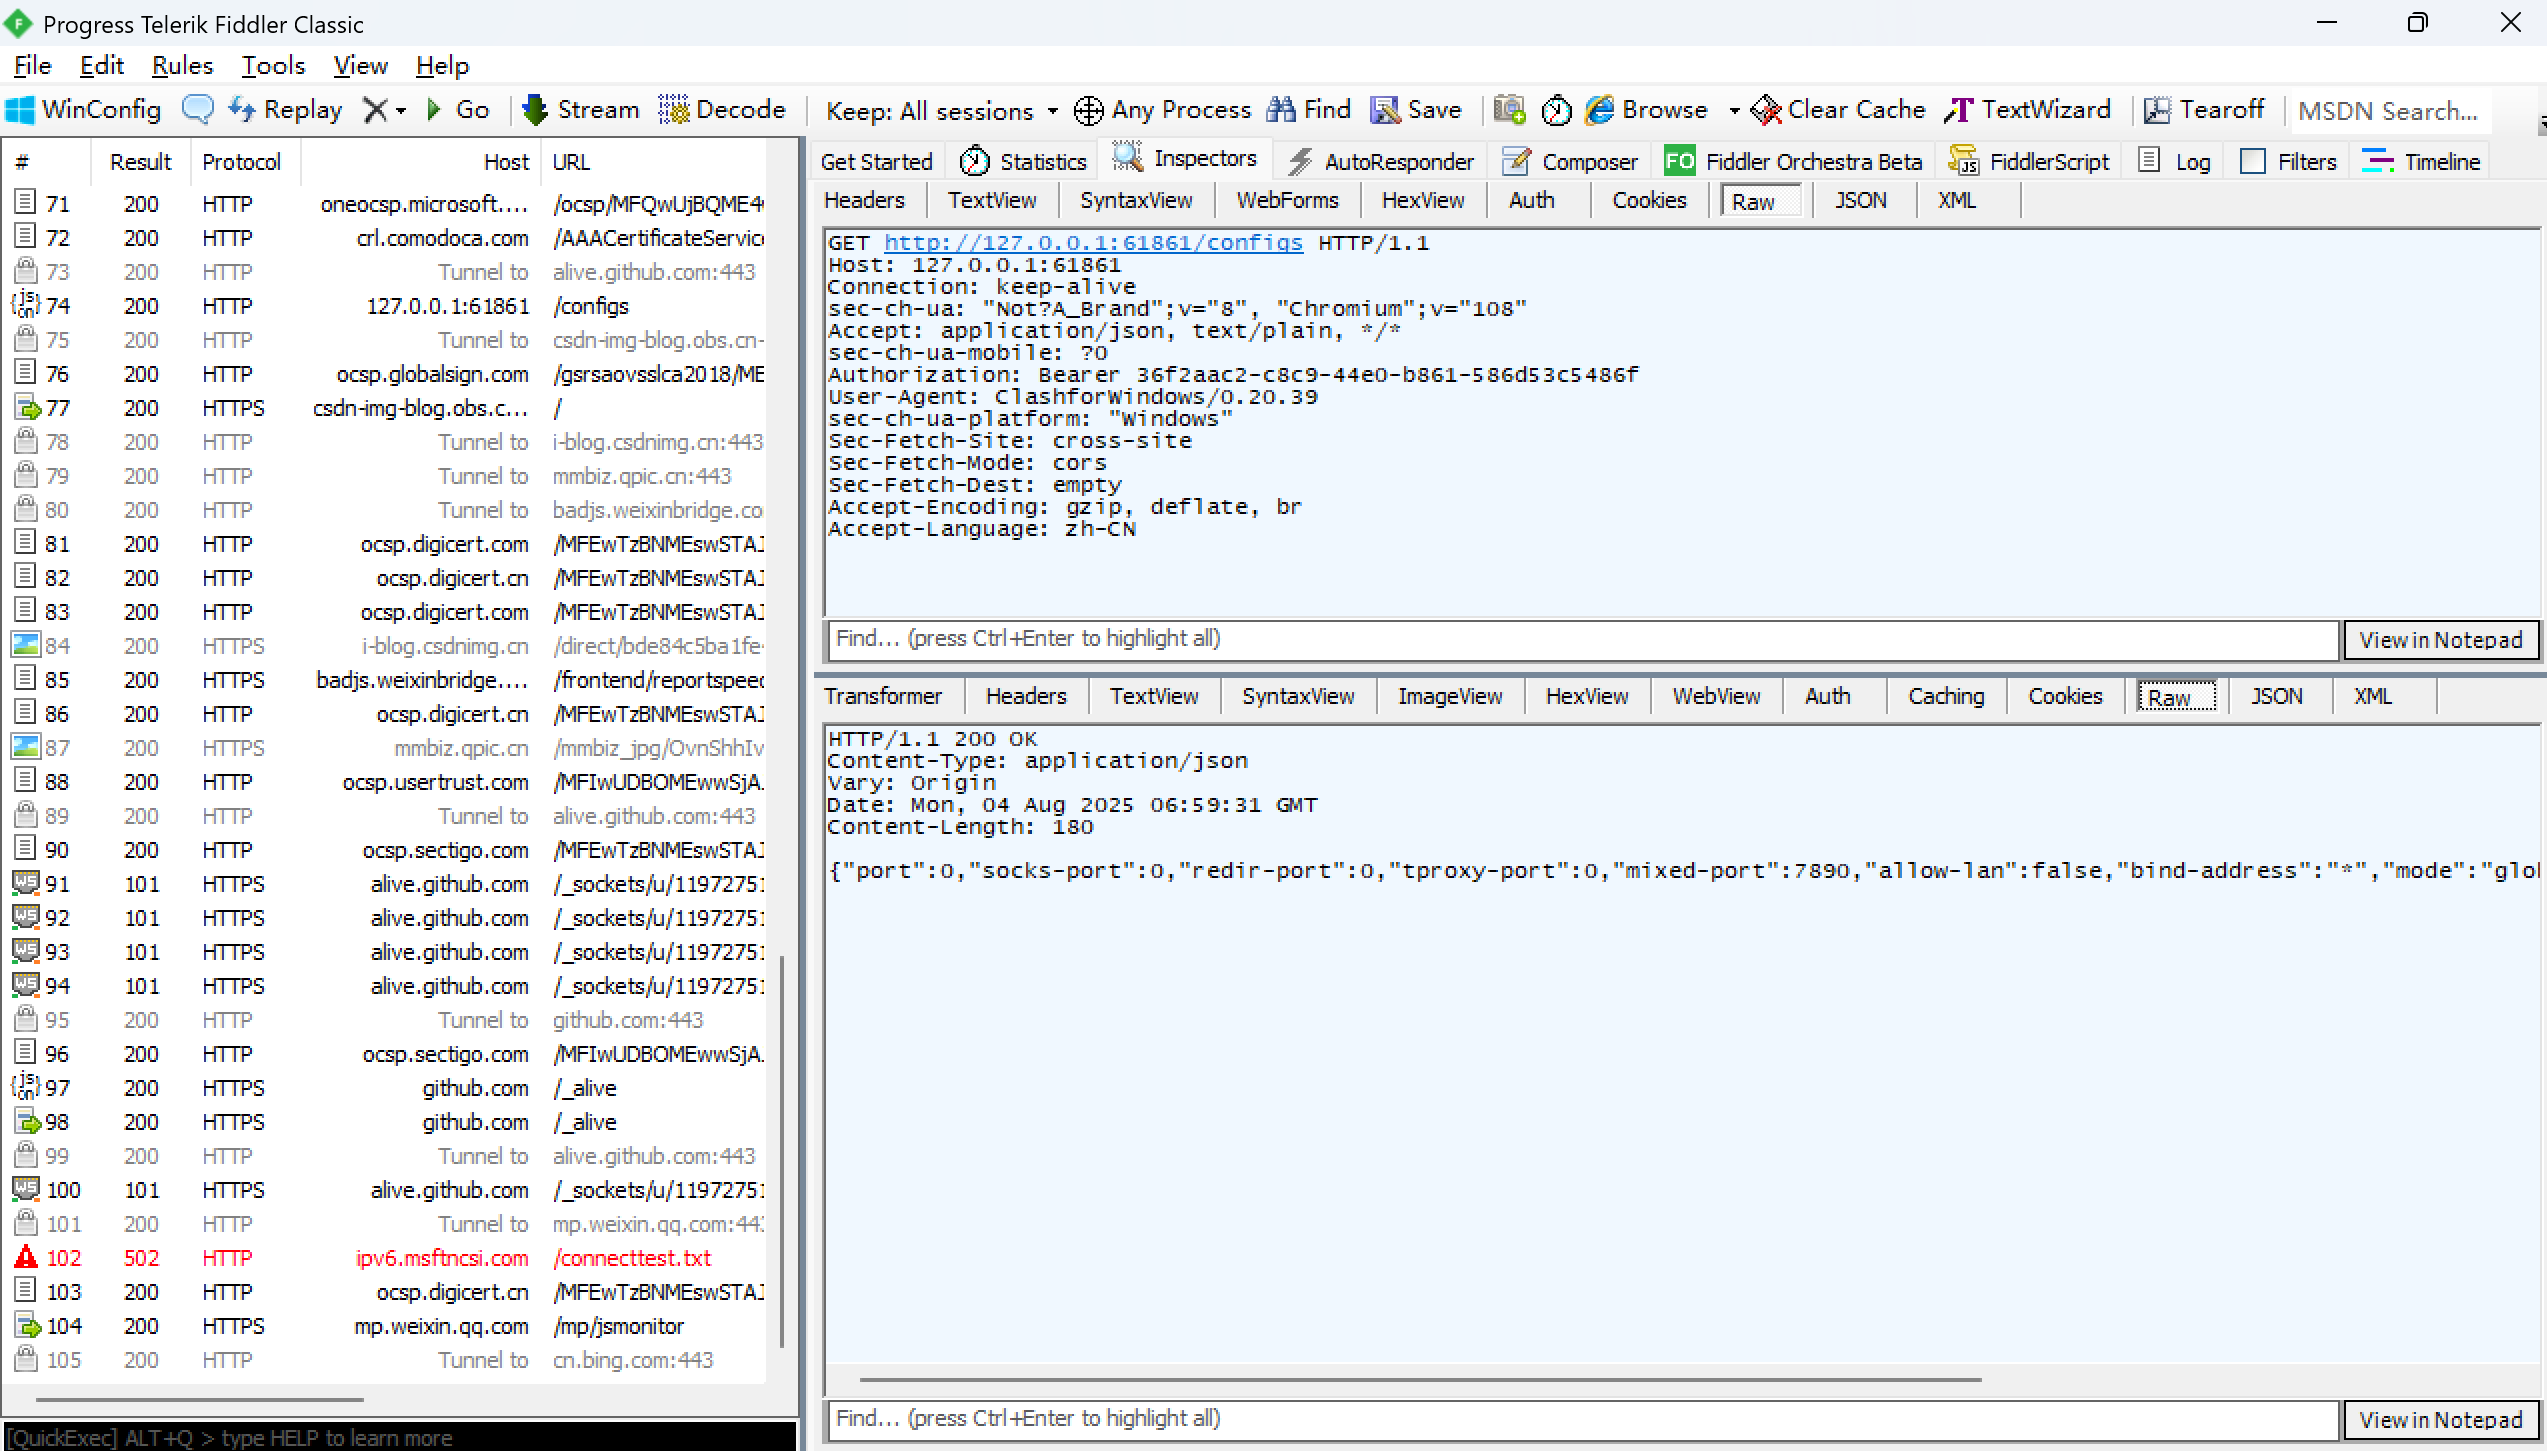The width and height of the screenshot is (2547, 1451).
Task: Click the WinConfig toolbar icon
Action: 21,110
